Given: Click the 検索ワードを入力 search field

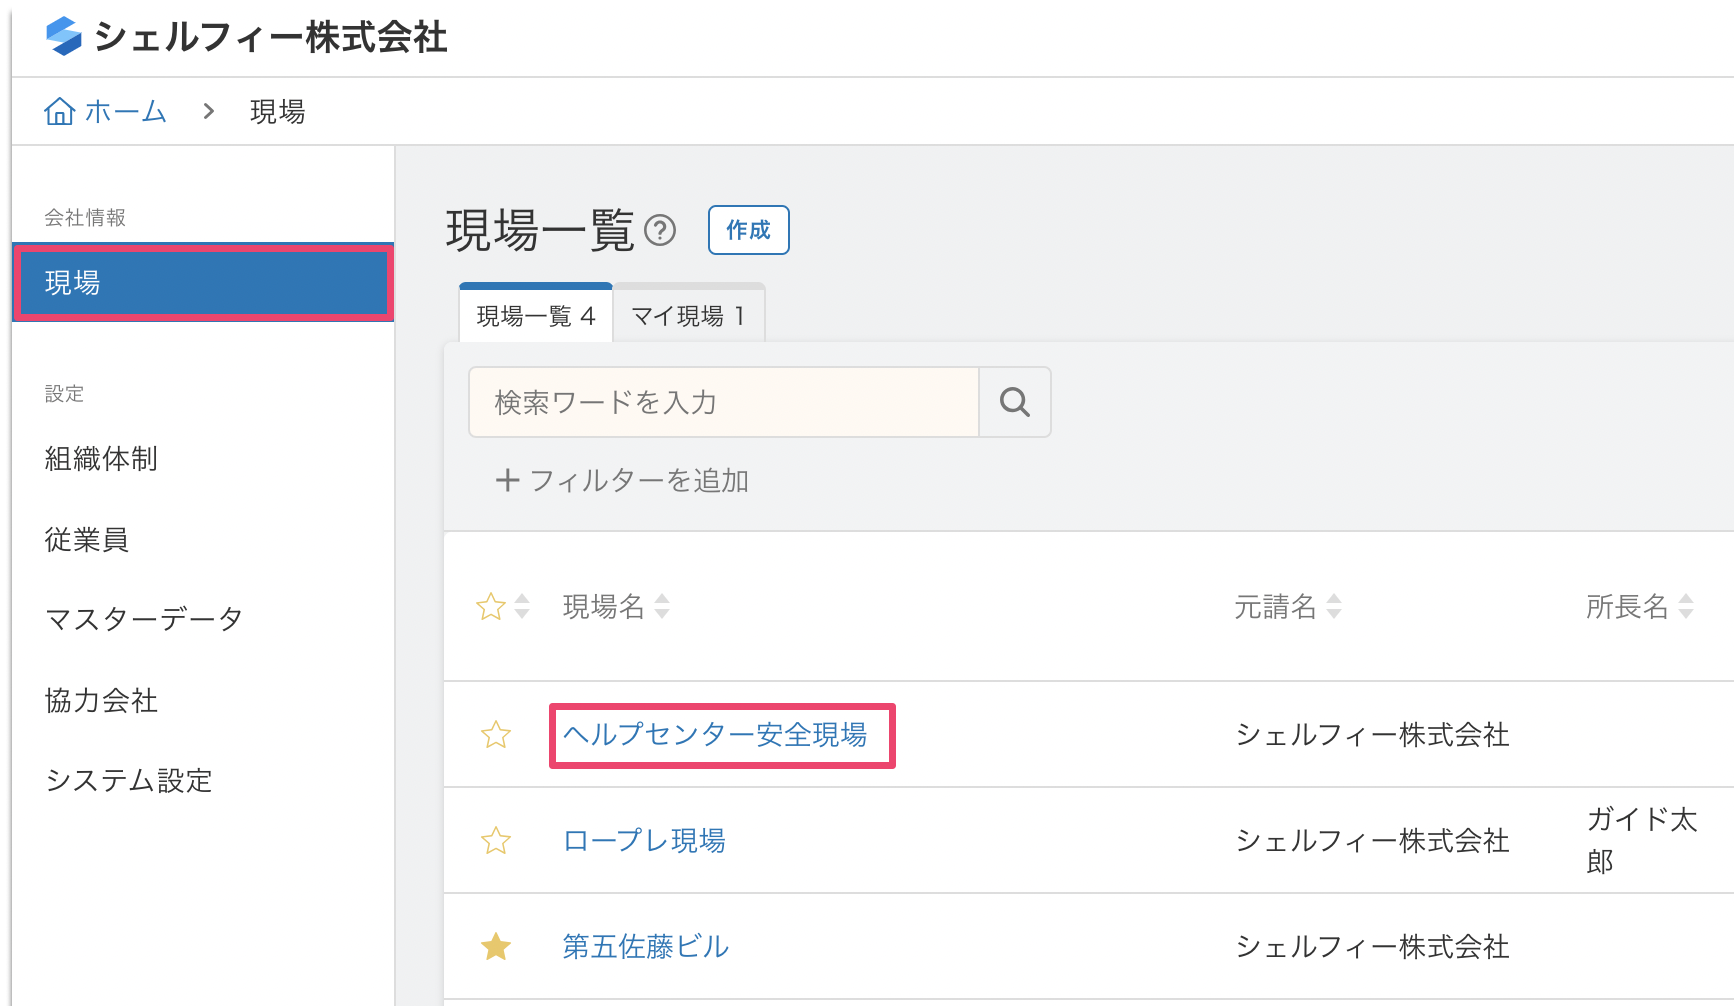Looking at the screenshot, I should click(x=724, y=402).
